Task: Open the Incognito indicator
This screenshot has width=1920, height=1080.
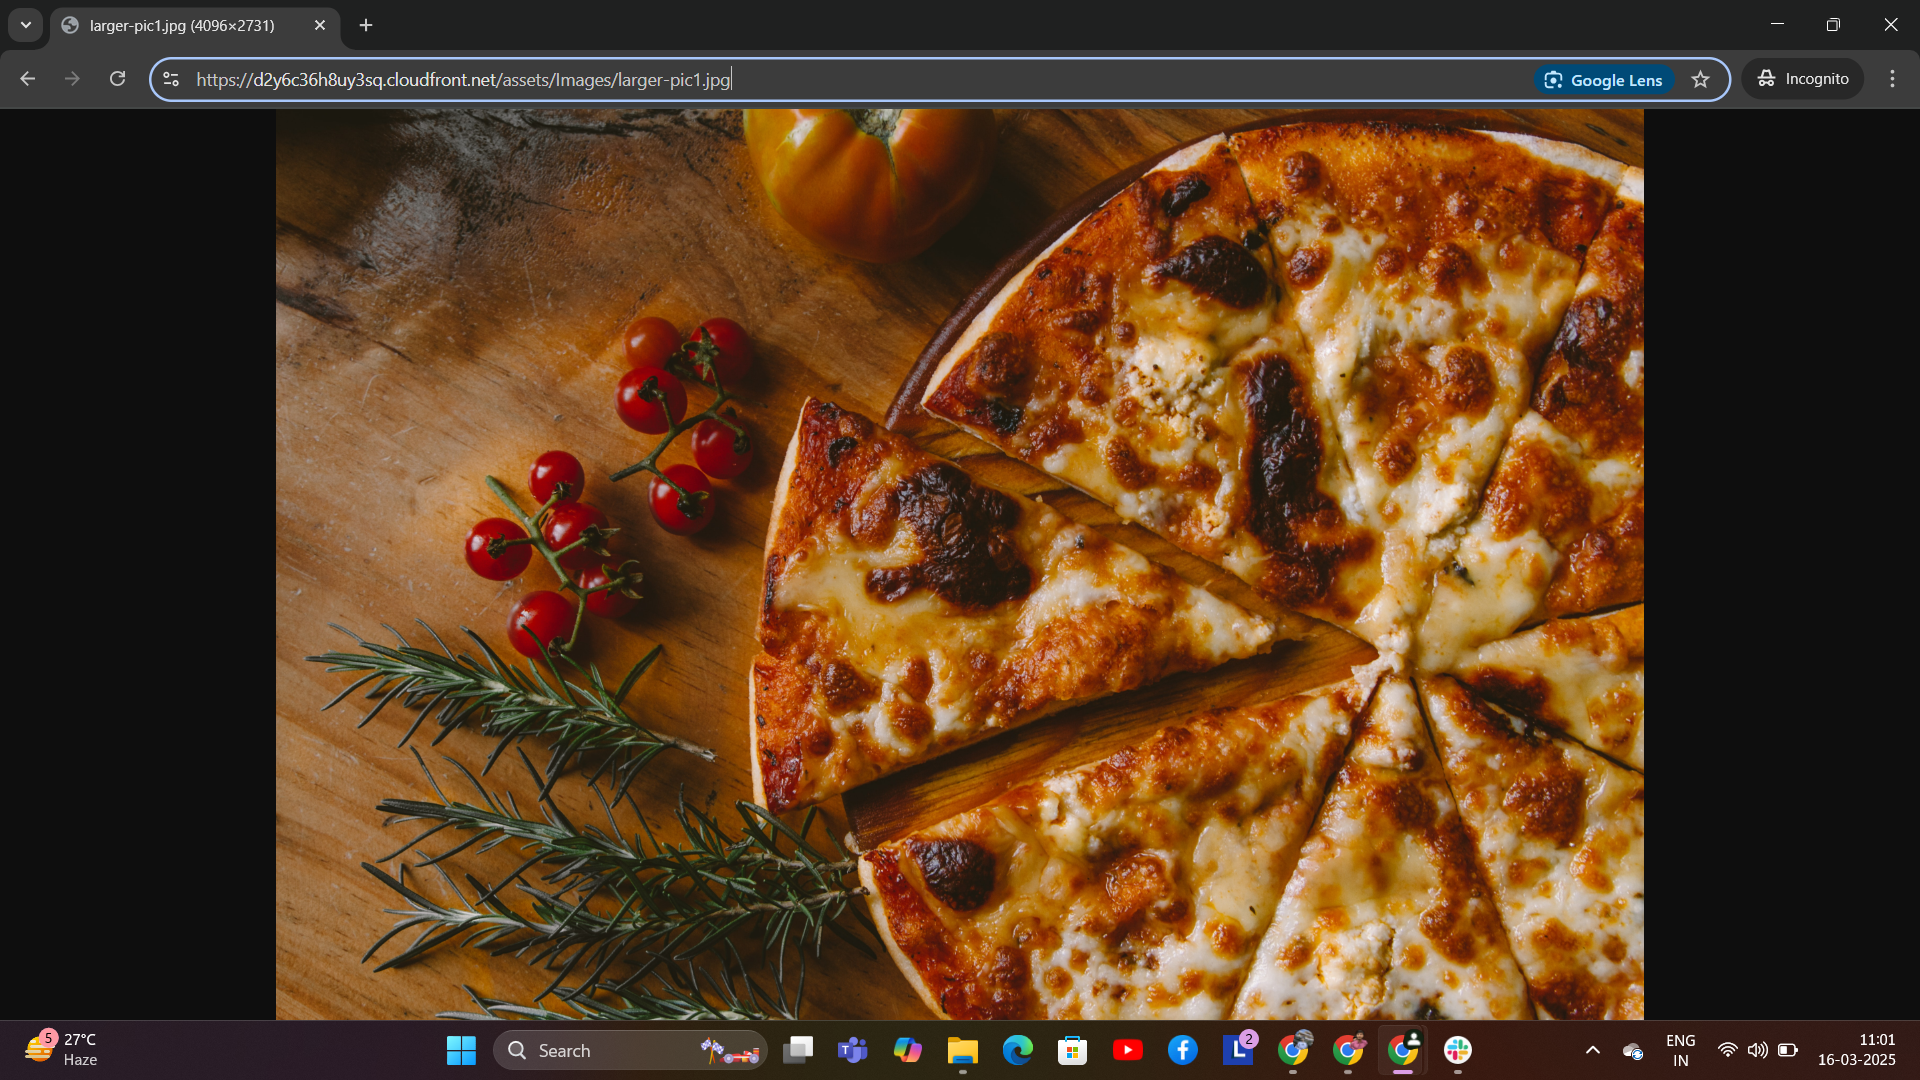Action: click(1803, 79)
